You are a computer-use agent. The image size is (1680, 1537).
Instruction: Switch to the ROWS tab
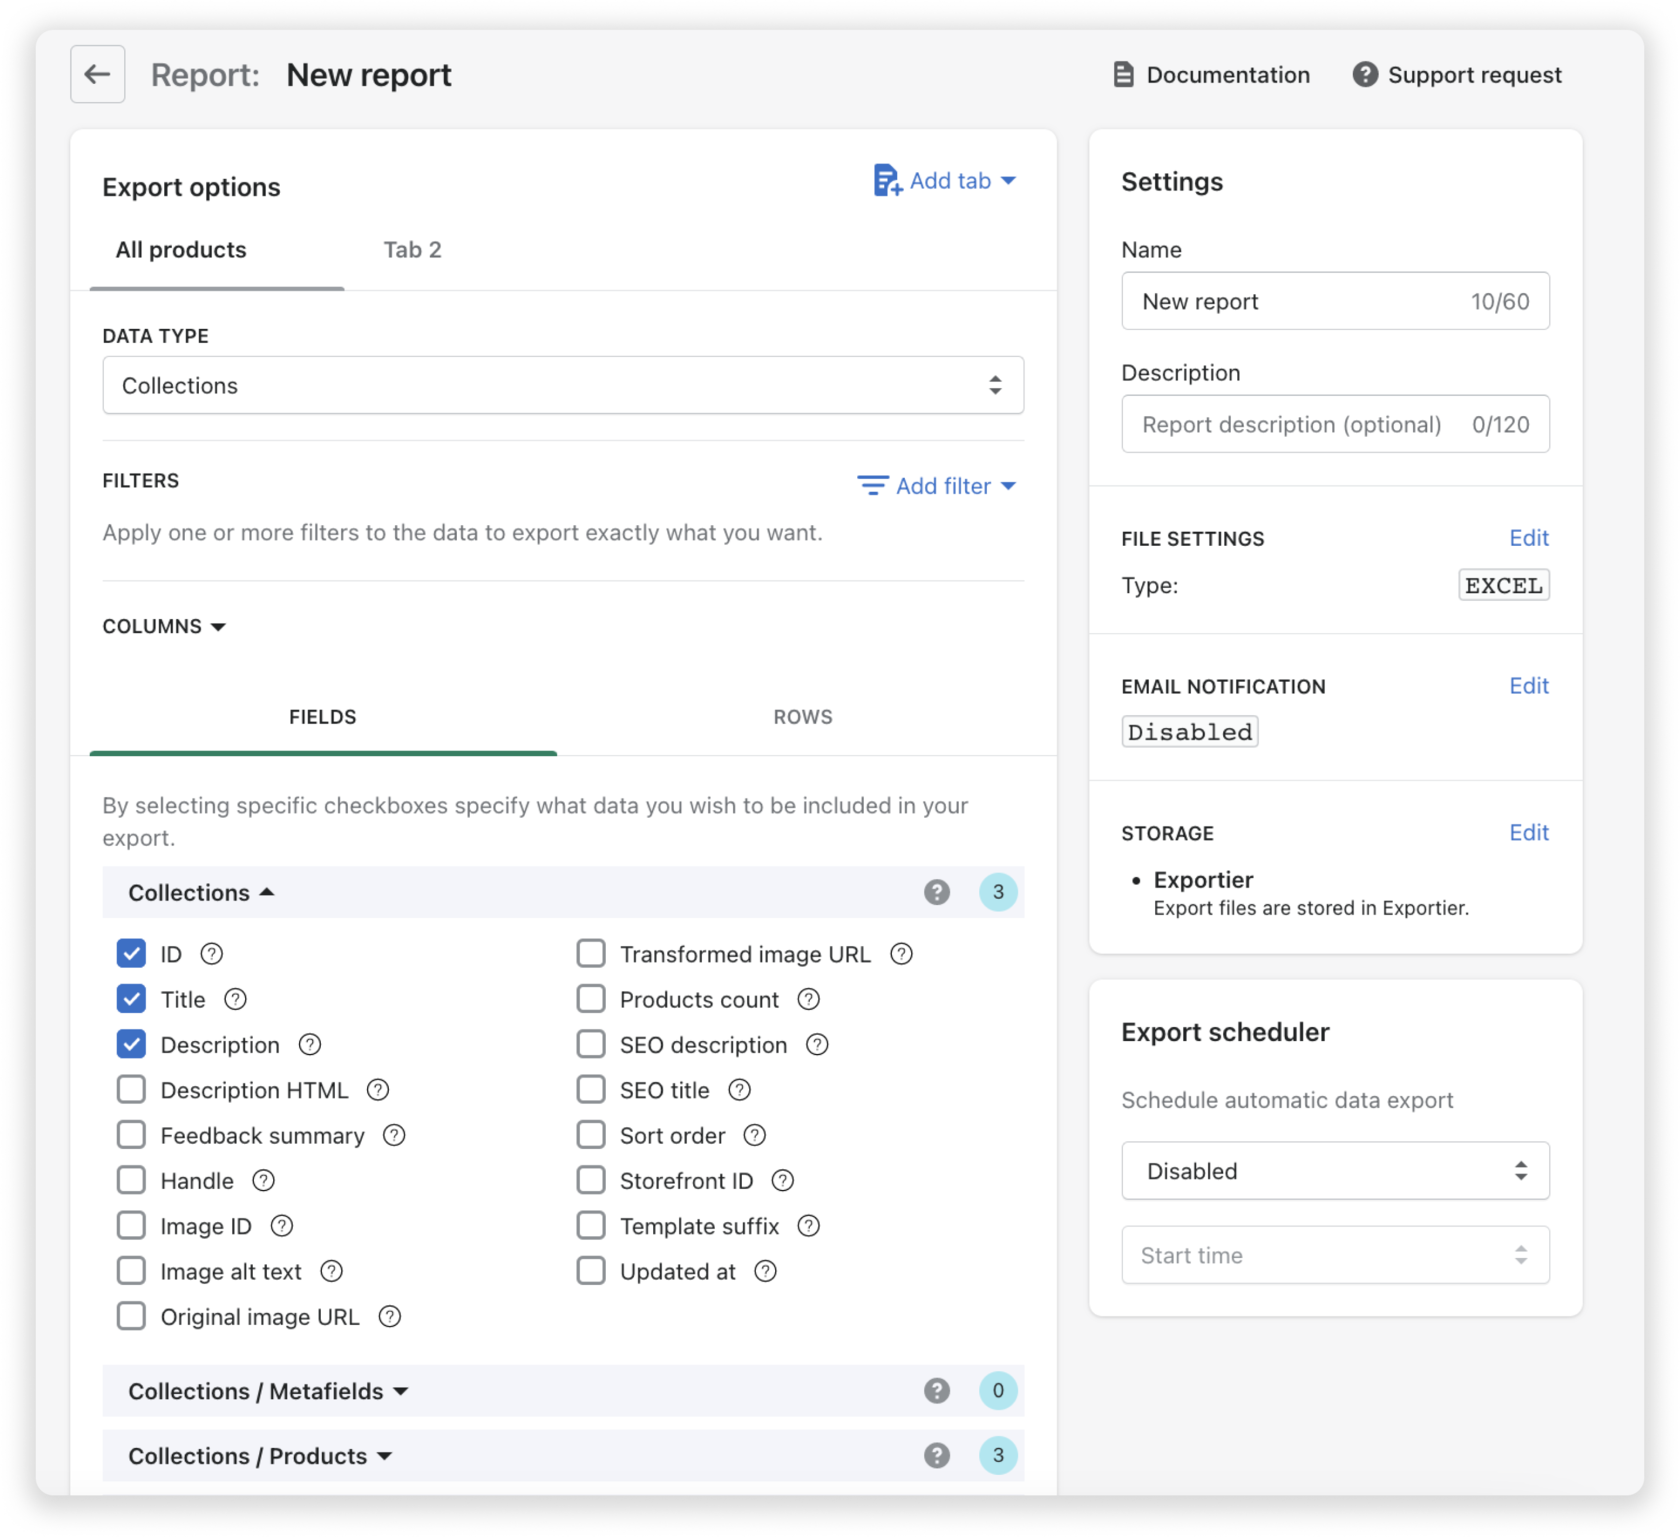click(x=802, y=716)
